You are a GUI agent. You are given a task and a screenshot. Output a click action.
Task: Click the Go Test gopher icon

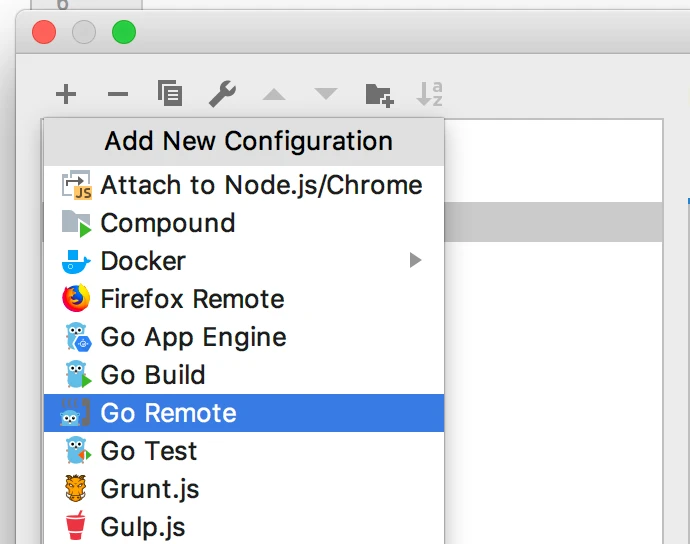[78, 450]
